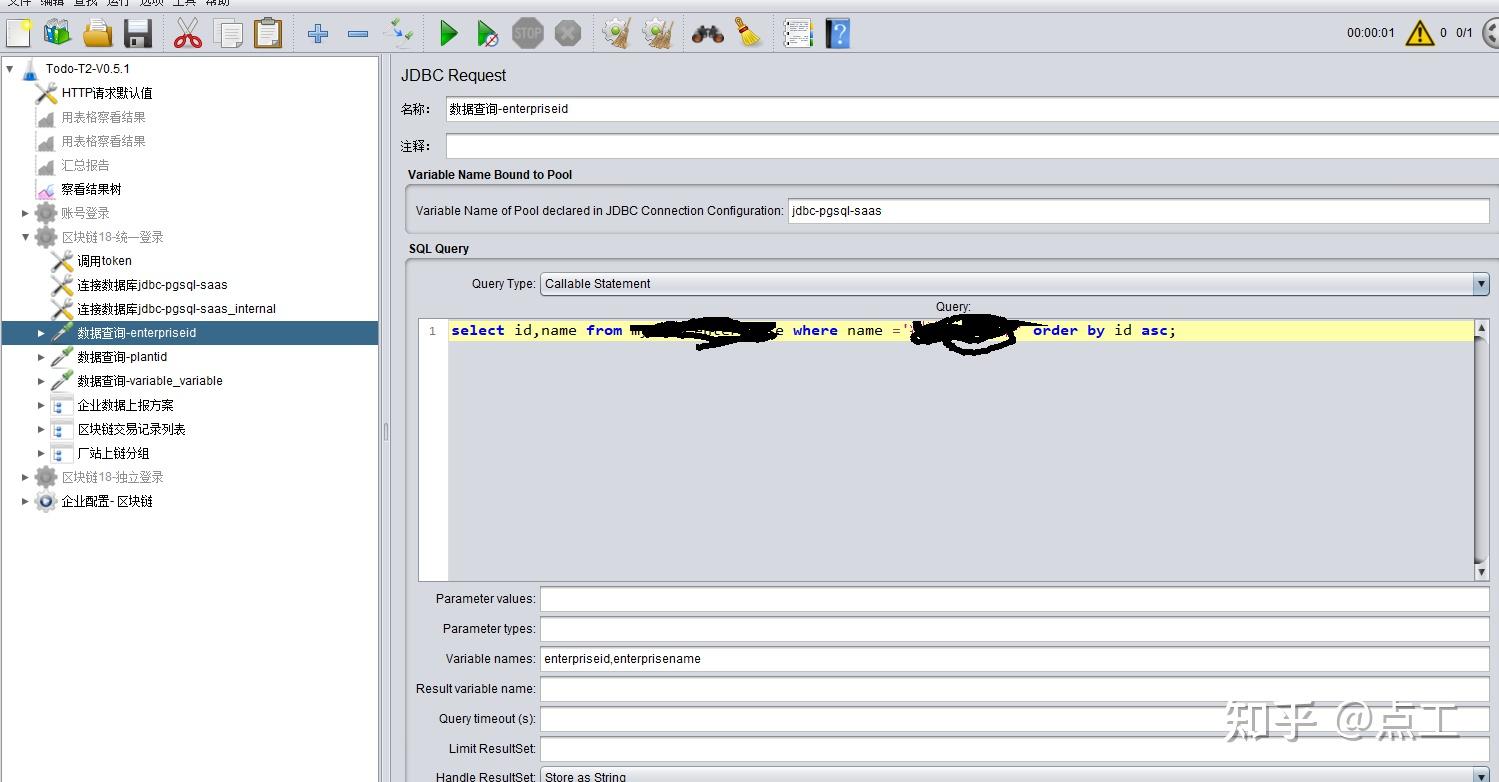Click the grayed Stop test icon
The width and height of the screenshot is (1499, 782).
527,32
